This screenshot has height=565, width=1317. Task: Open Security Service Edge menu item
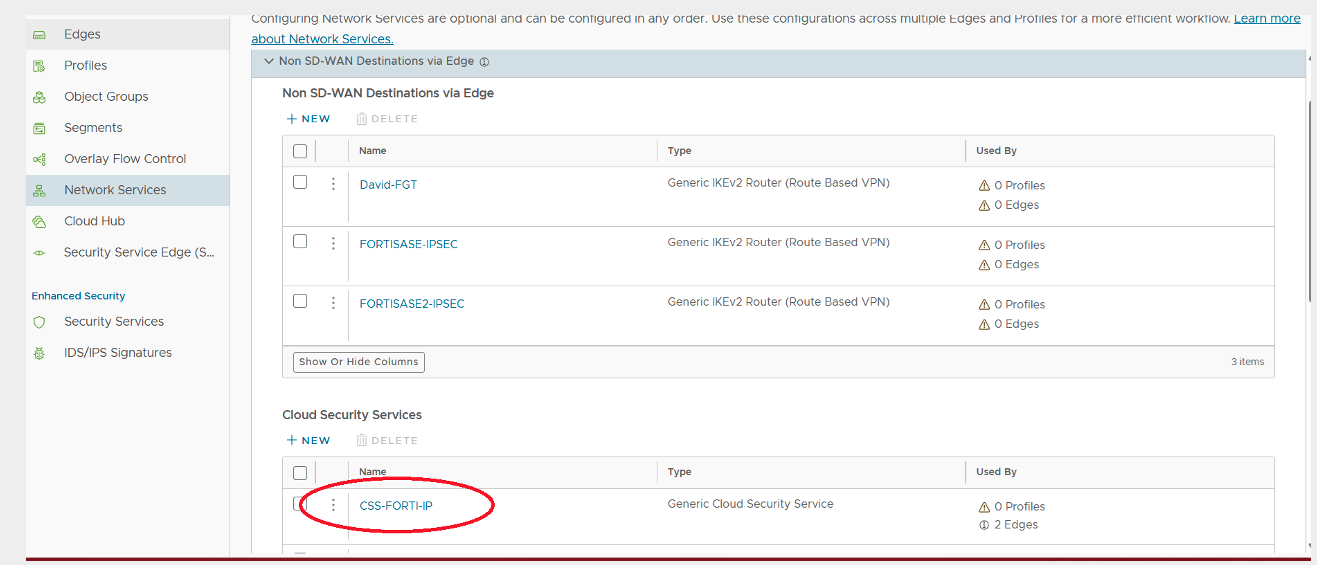coord(139,252)
